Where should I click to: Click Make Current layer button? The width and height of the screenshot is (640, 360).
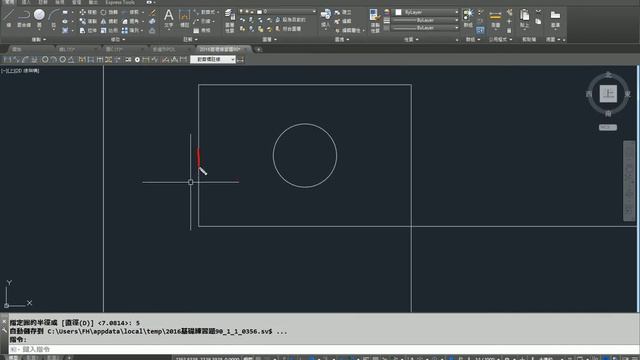coord(290,20)
